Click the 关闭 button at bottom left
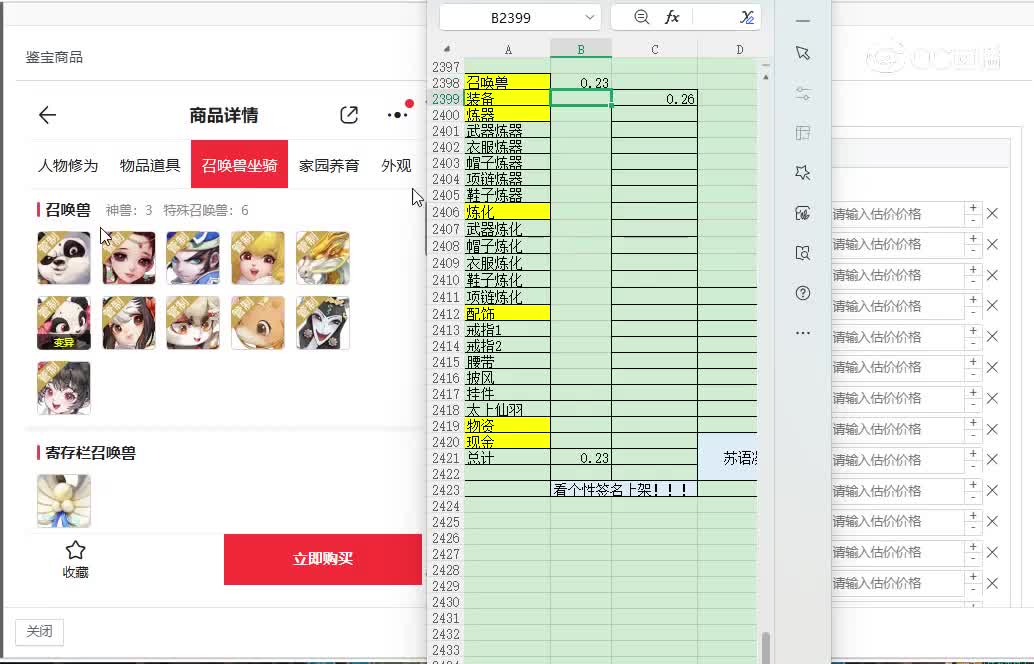 point(40,632)
